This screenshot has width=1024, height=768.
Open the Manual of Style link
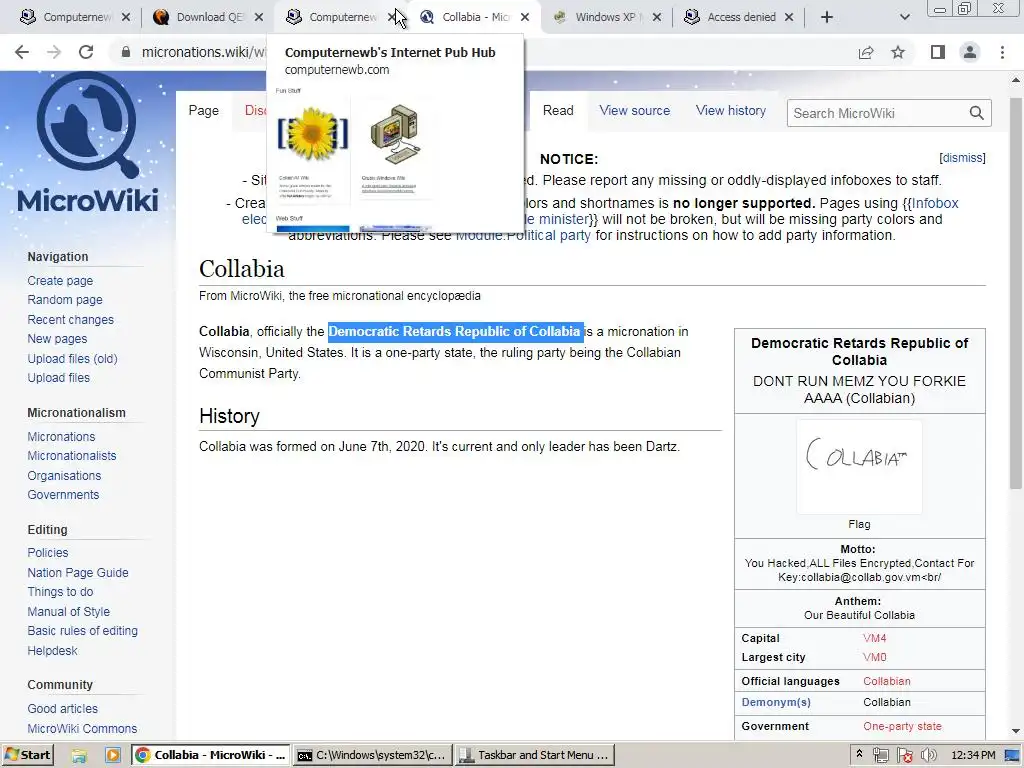69,612
